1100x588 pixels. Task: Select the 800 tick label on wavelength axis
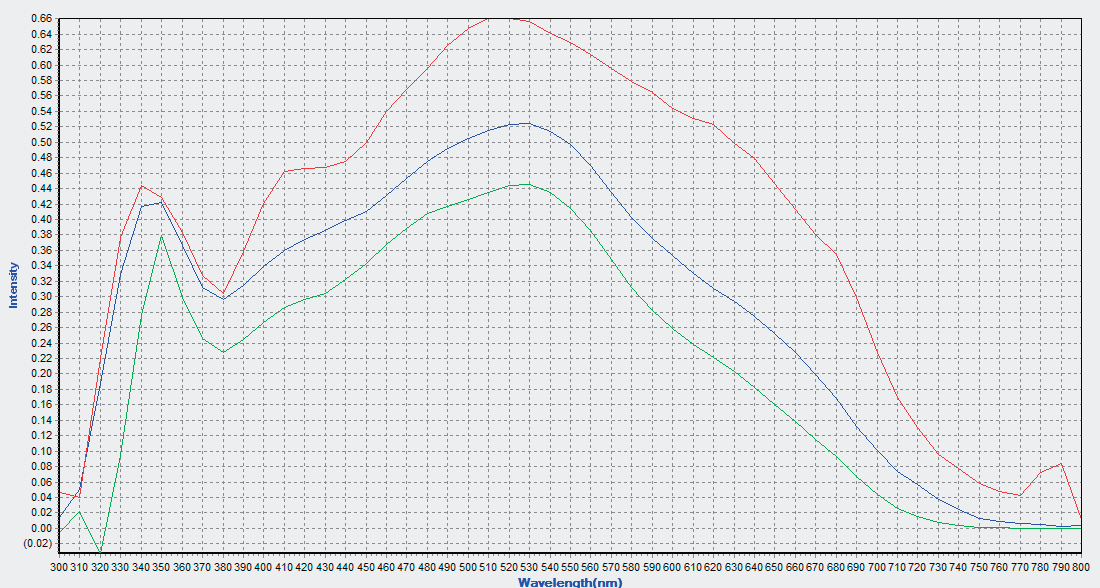coord(1081,566)
